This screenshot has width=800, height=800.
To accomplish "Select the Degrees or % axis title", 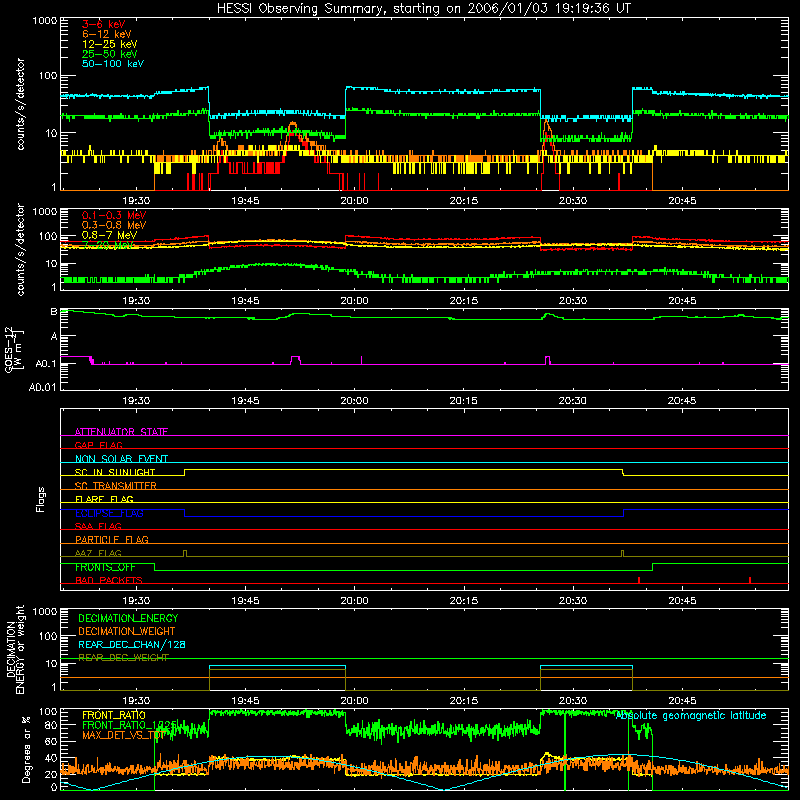I will click(26, 749).
